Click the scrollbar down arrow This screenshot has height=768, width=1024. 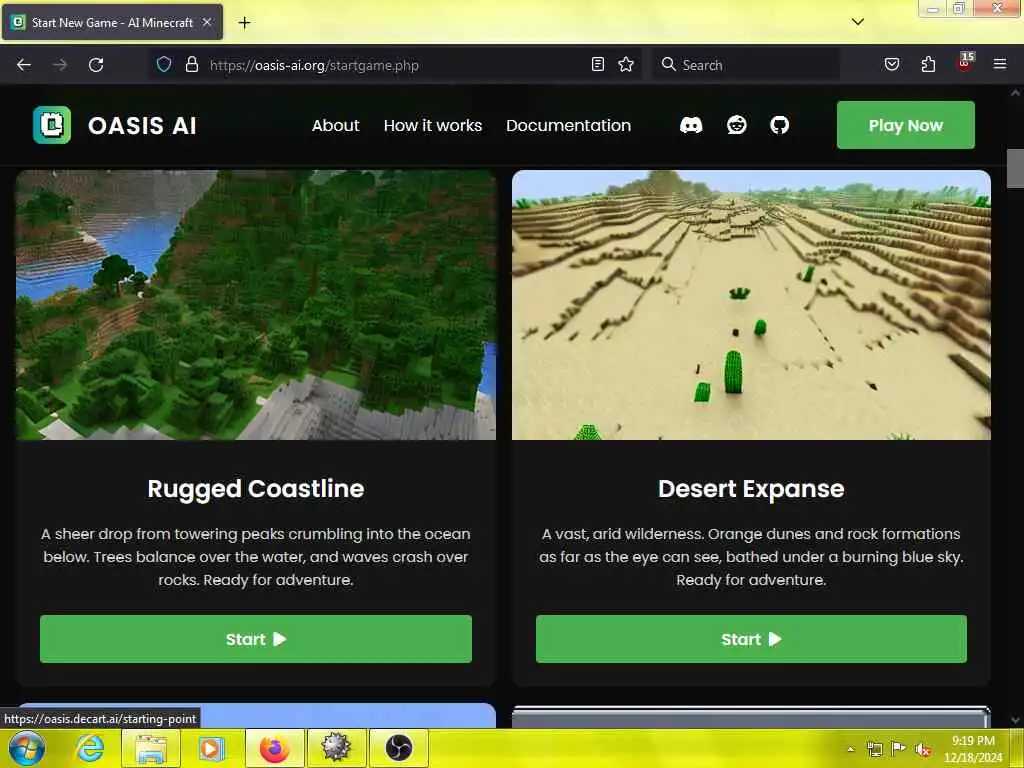coord(1015,720)
